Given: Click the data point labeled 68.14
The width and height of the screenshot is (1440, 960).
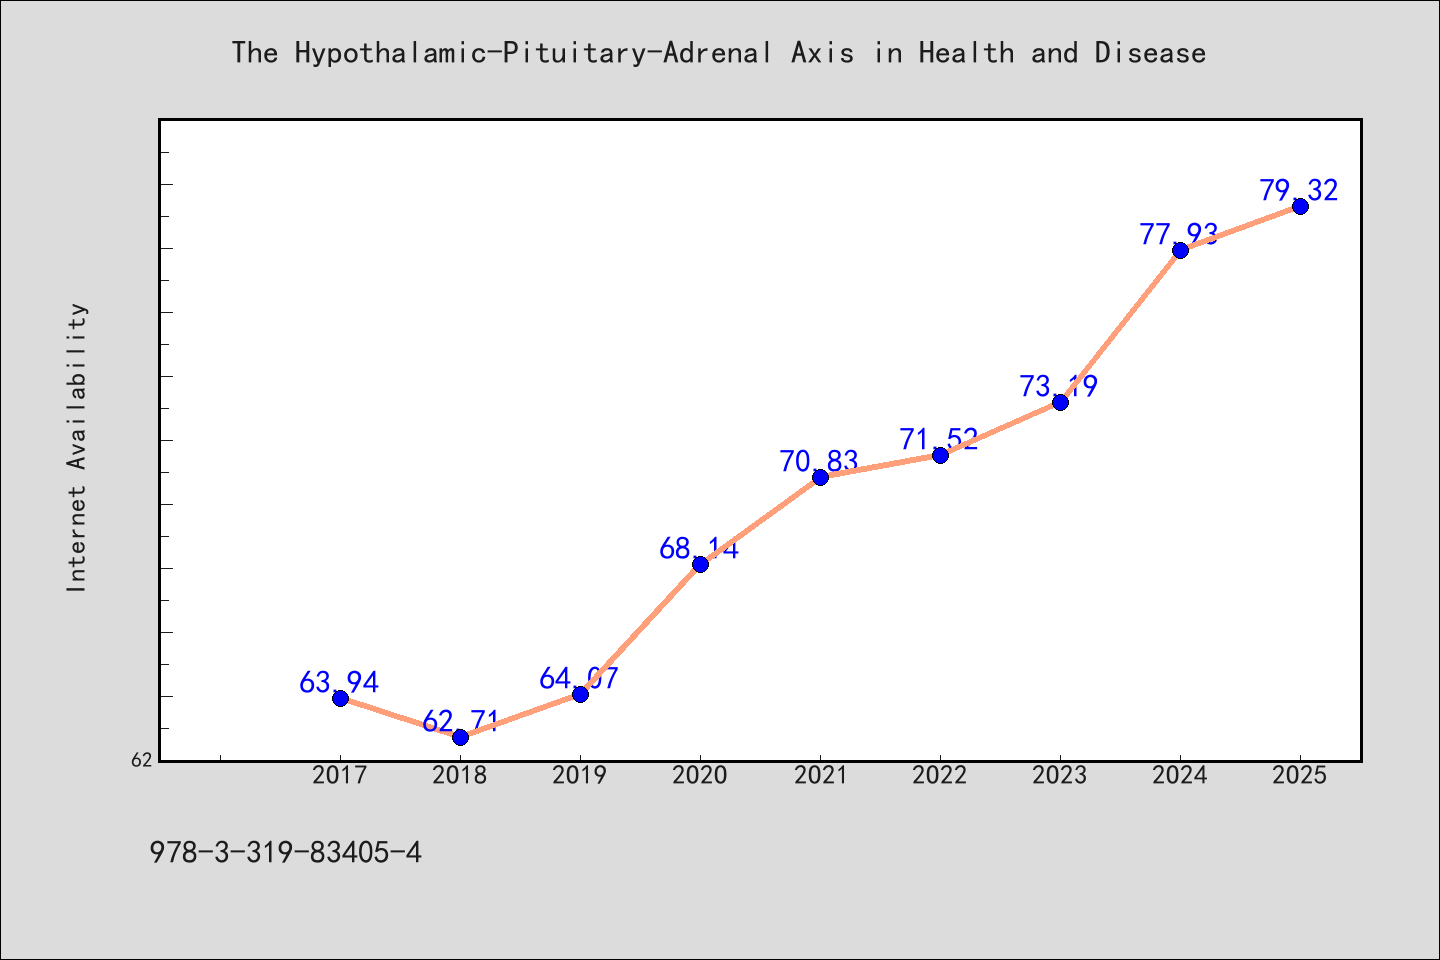Looking at the screenshot, I should [700, 564].
